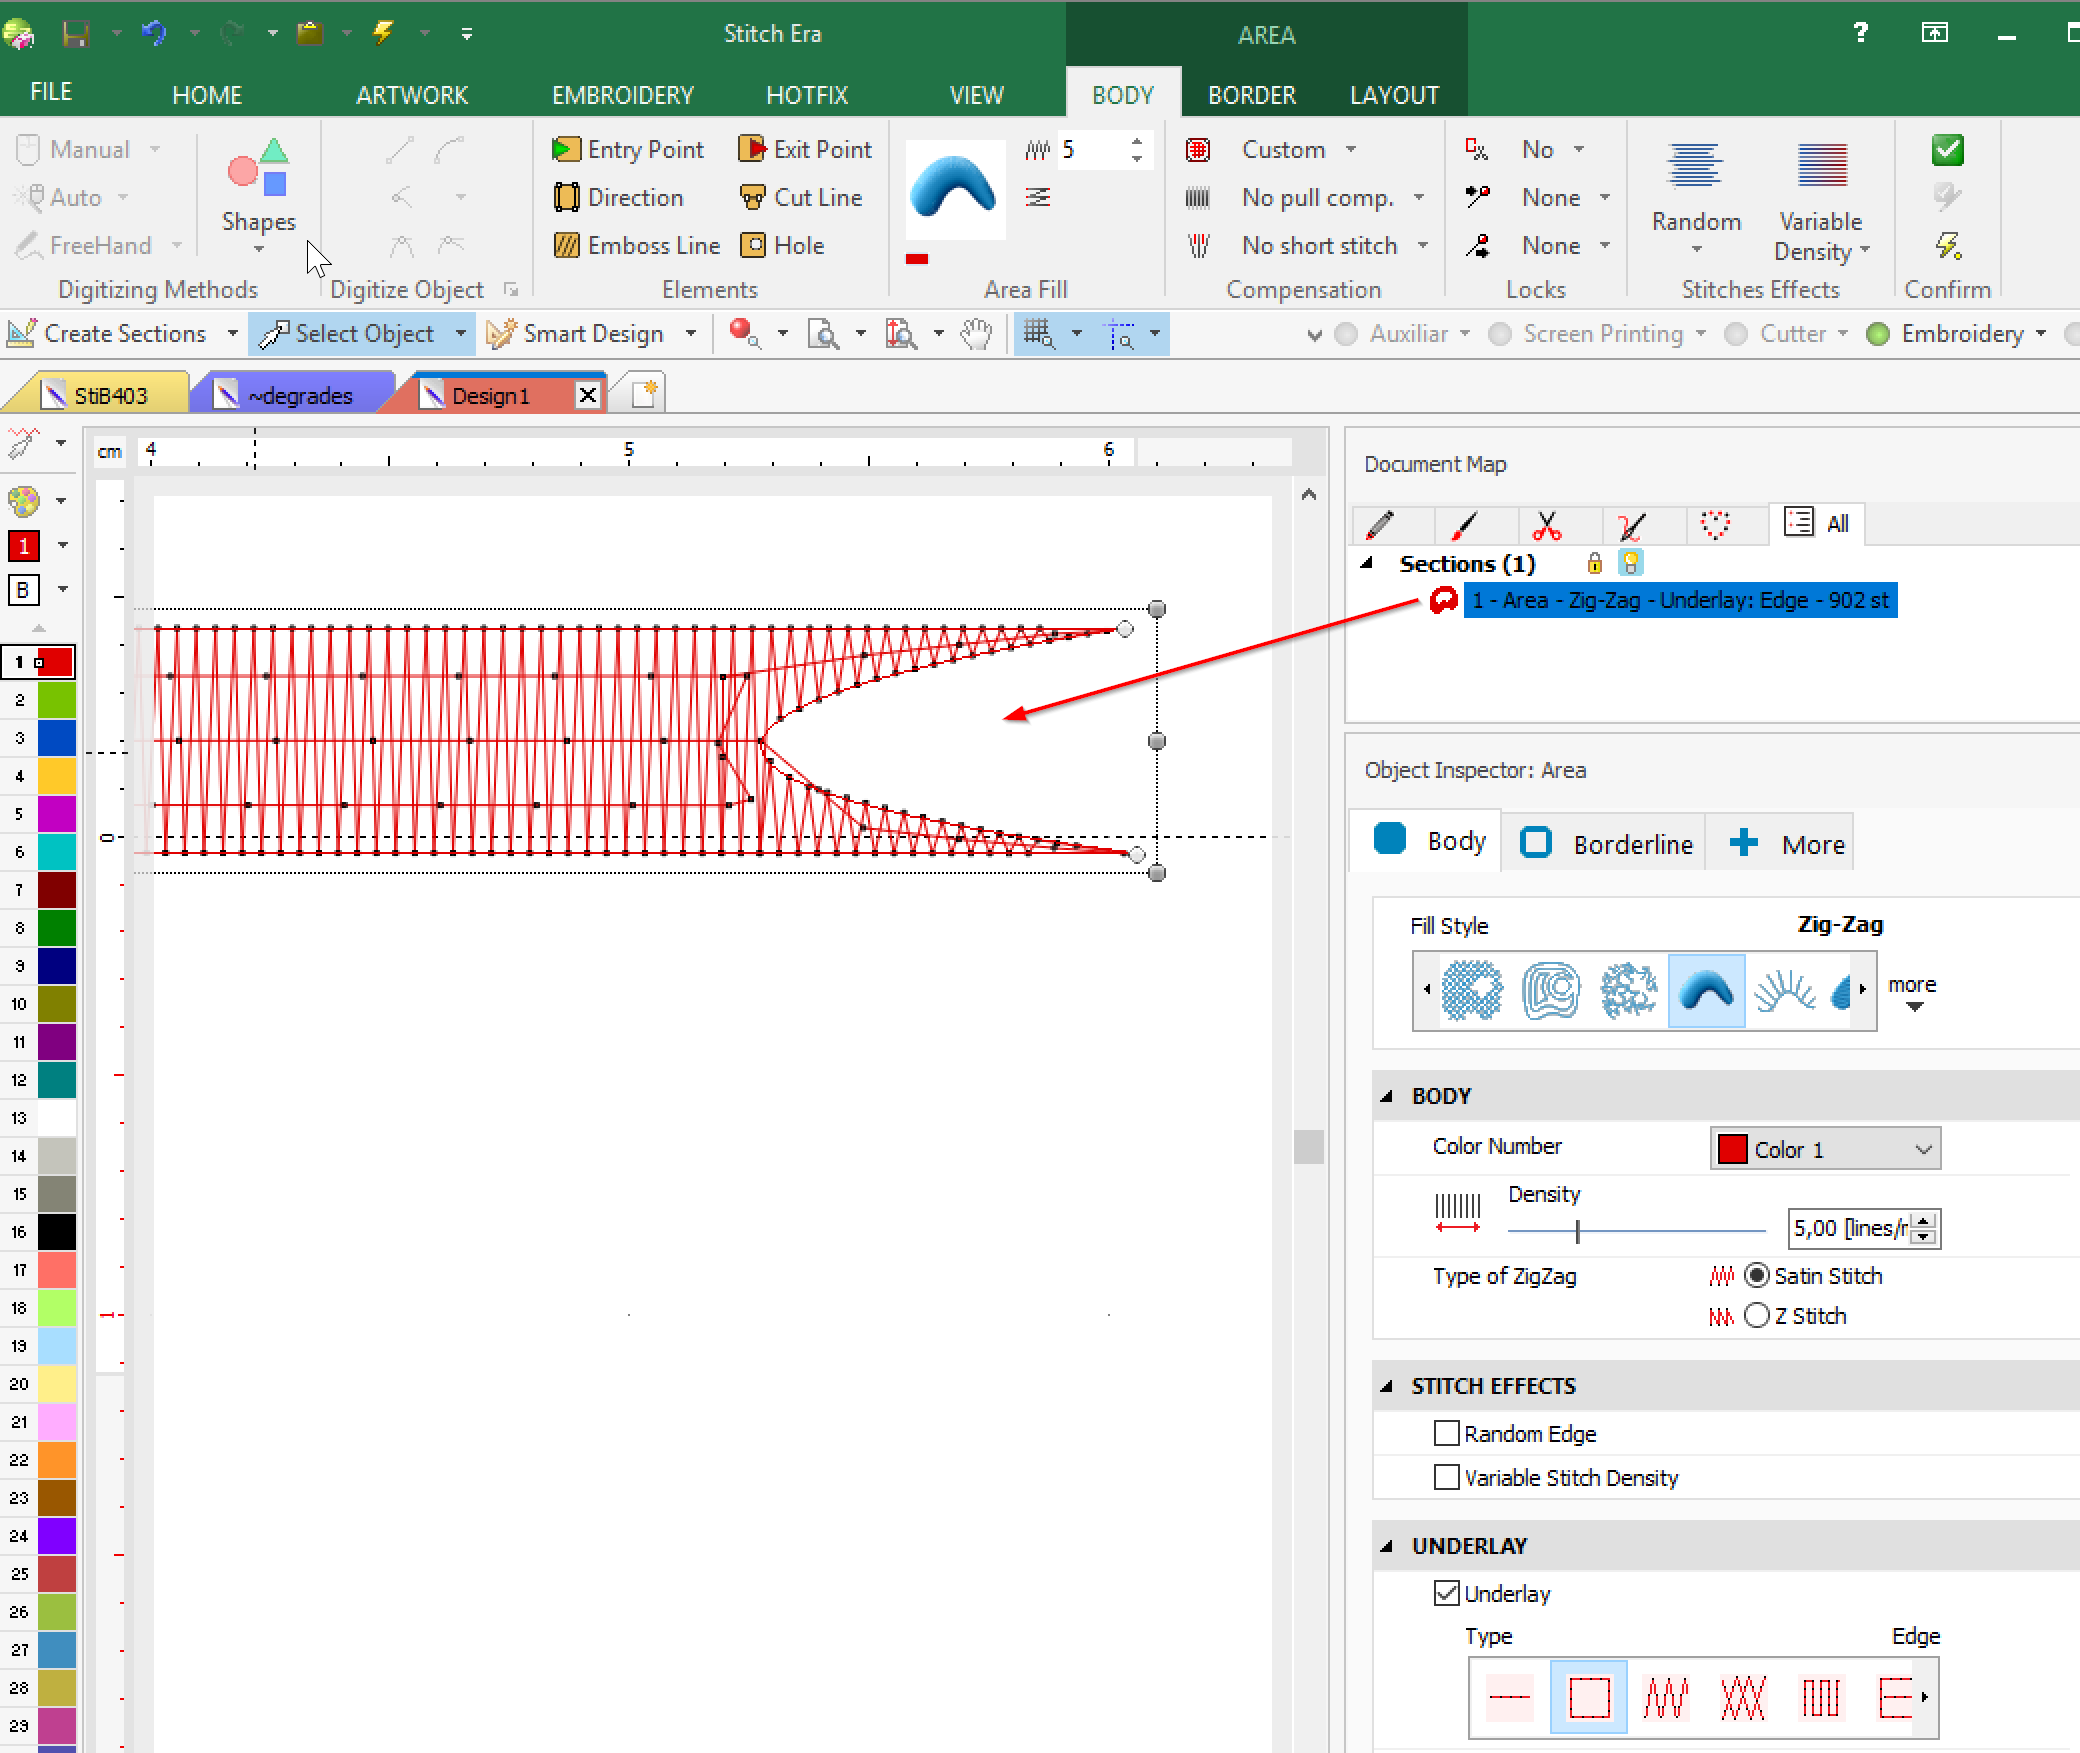Pick the square Edge underlay type
This screenshot has height=1753, width=2080.
1589,1697
